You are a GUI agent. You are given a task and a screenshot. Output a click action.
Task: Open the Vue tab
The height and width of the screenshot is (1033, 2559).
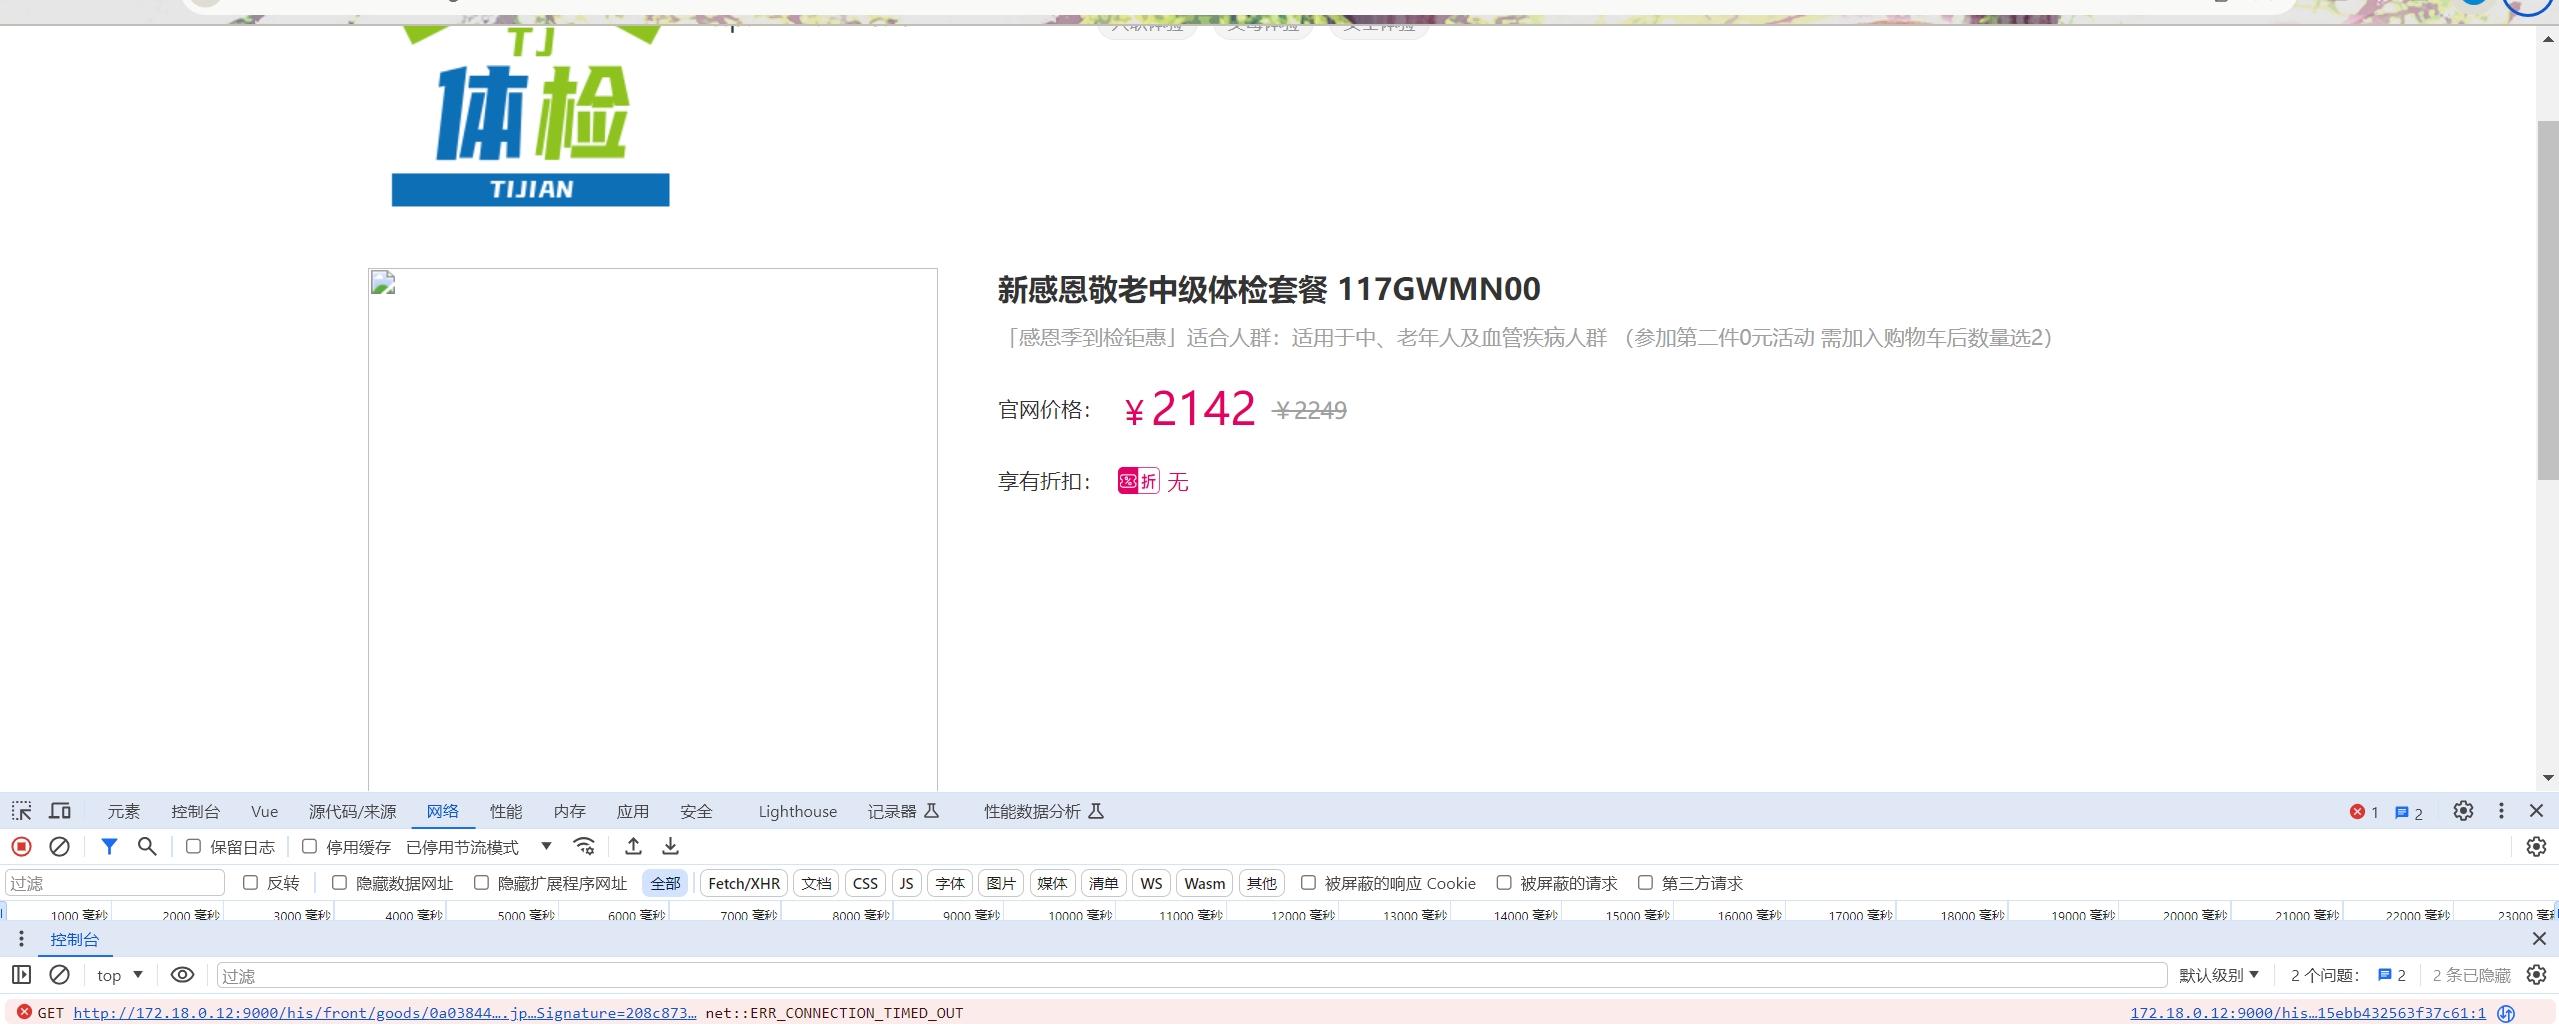pos(265,811)
